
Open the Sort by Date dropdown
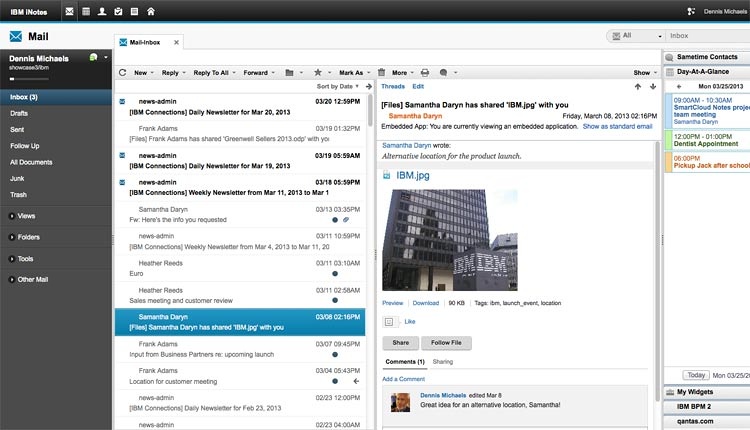pyautogui.click(x=338, y=87)
